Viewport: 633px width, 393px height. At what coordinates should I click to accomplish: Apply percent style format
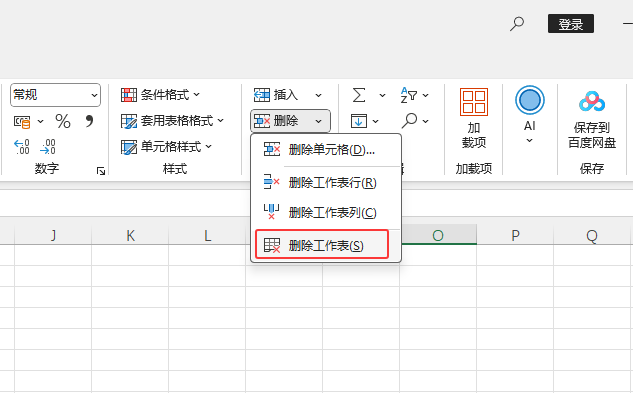63,121
